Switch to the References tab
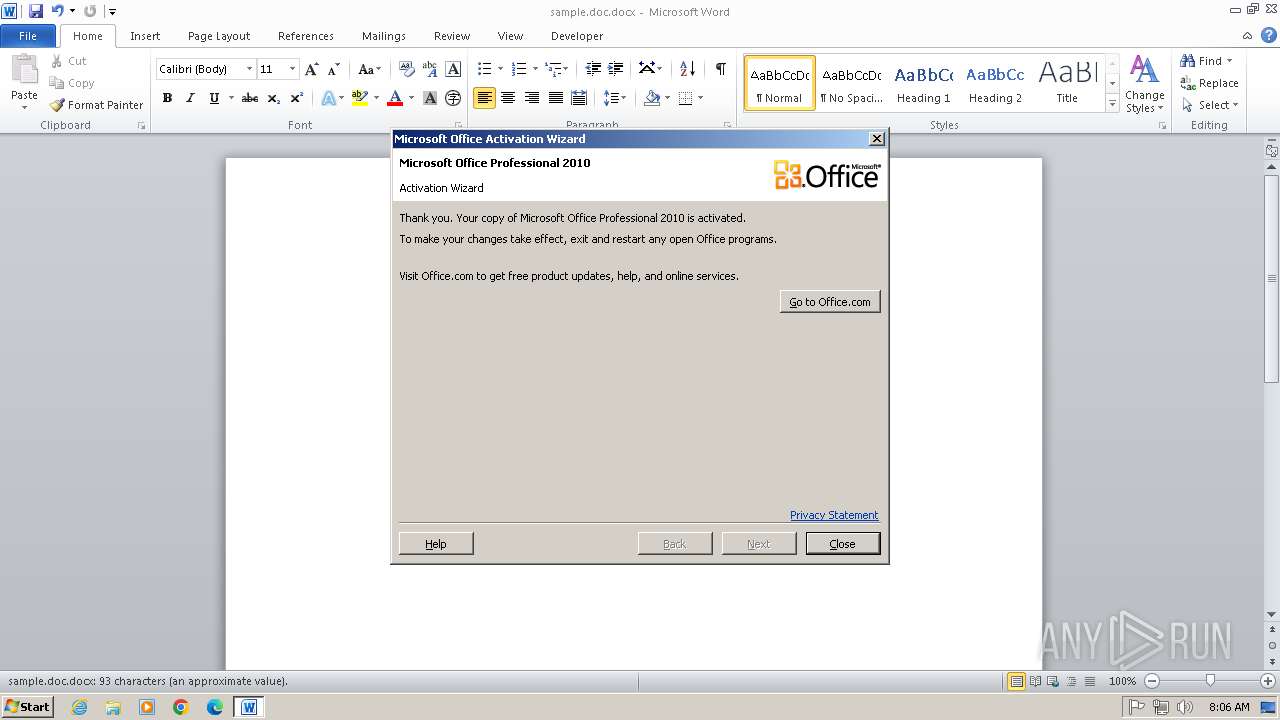The image size is (1280, 720). tap(306, 36)
